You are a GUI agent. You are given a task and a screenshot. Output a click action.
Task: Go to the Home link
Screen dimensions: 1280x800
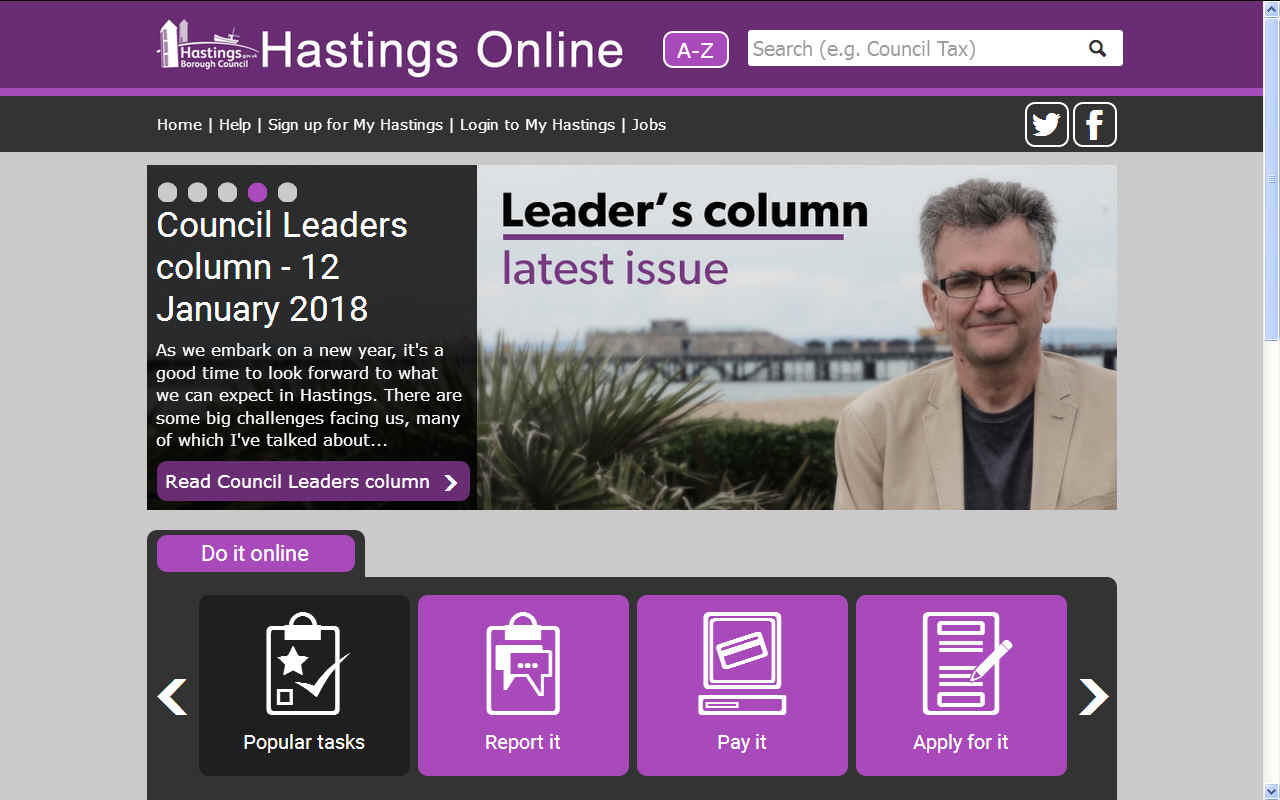pos(179,125)
